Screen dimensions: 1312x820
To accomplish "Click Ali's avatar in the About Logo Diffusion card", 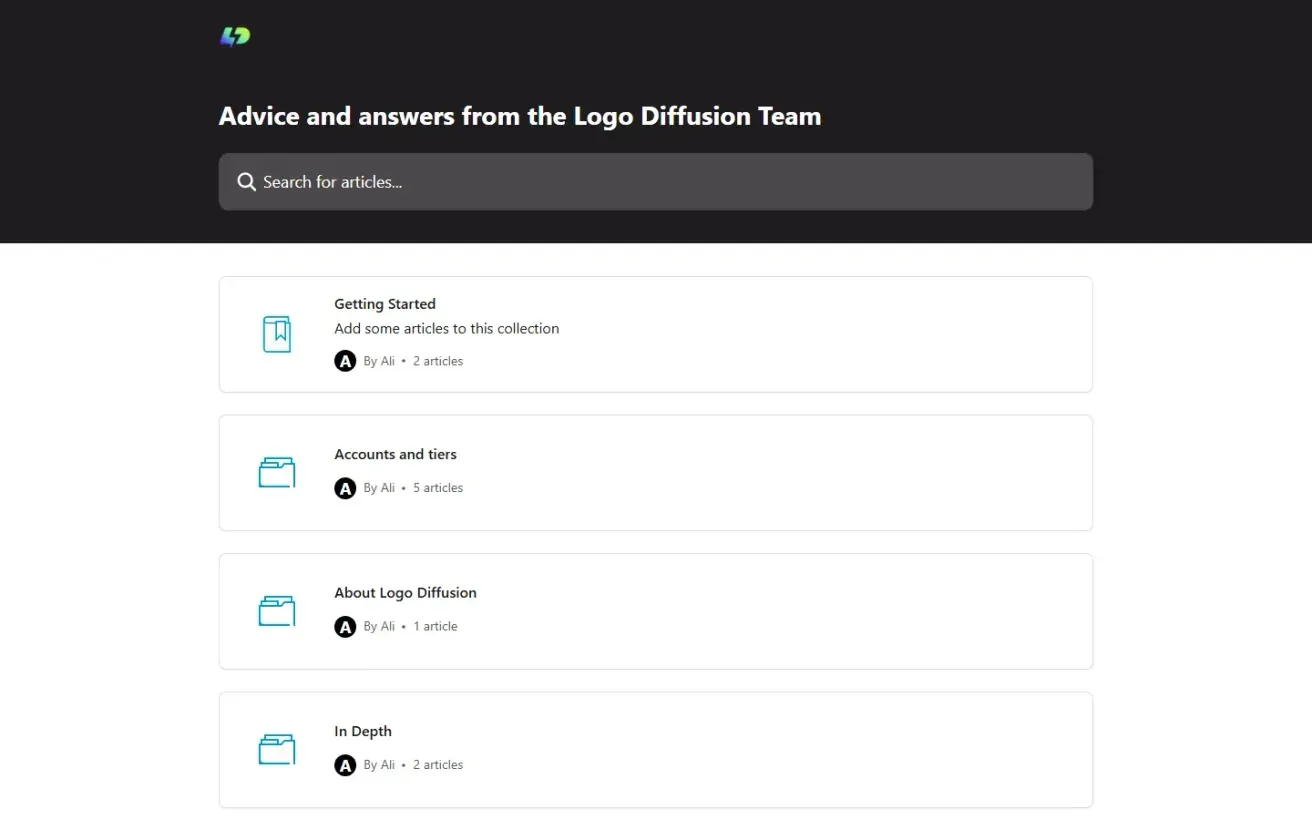I will (x=345, y=627).
